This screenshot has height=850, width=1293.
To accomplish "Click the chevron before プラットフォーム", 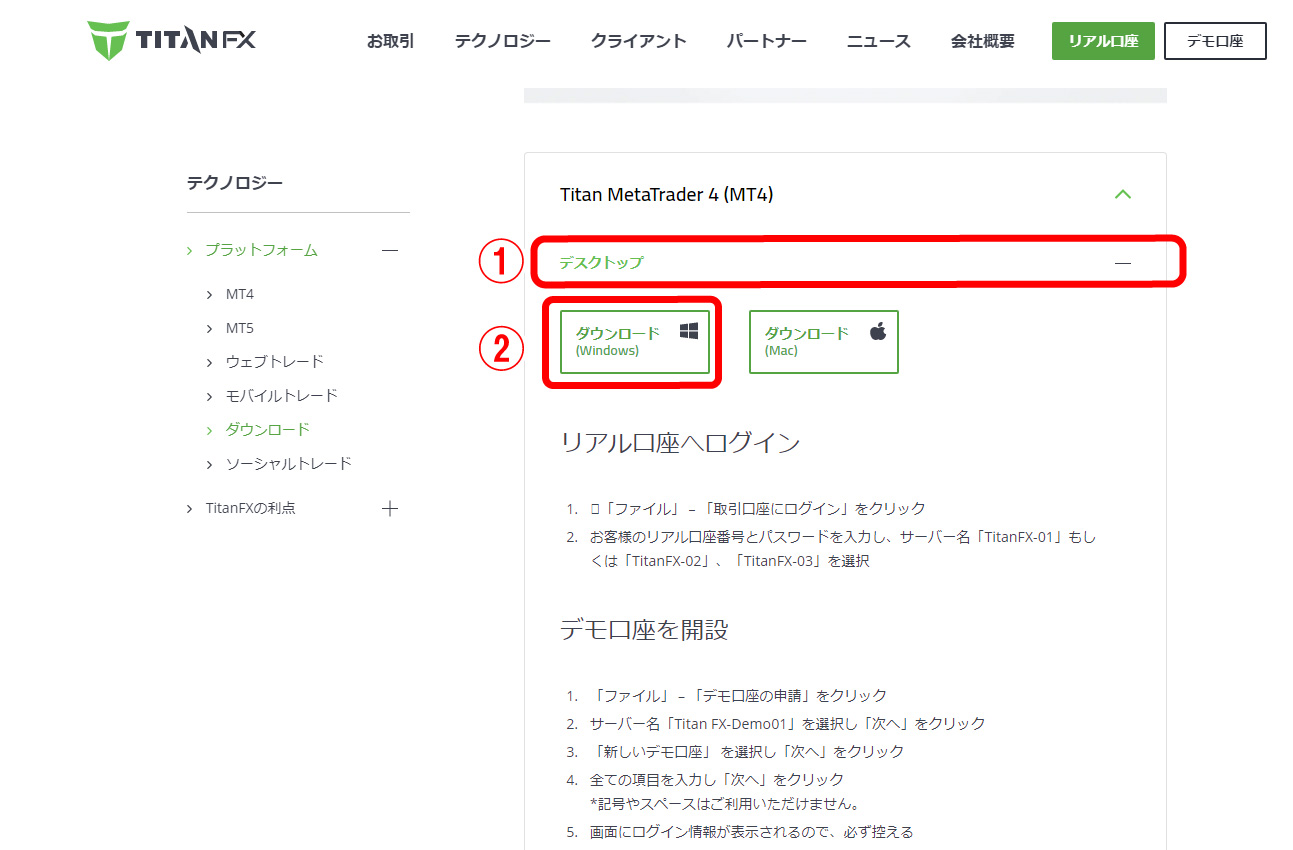I will 189,250.
